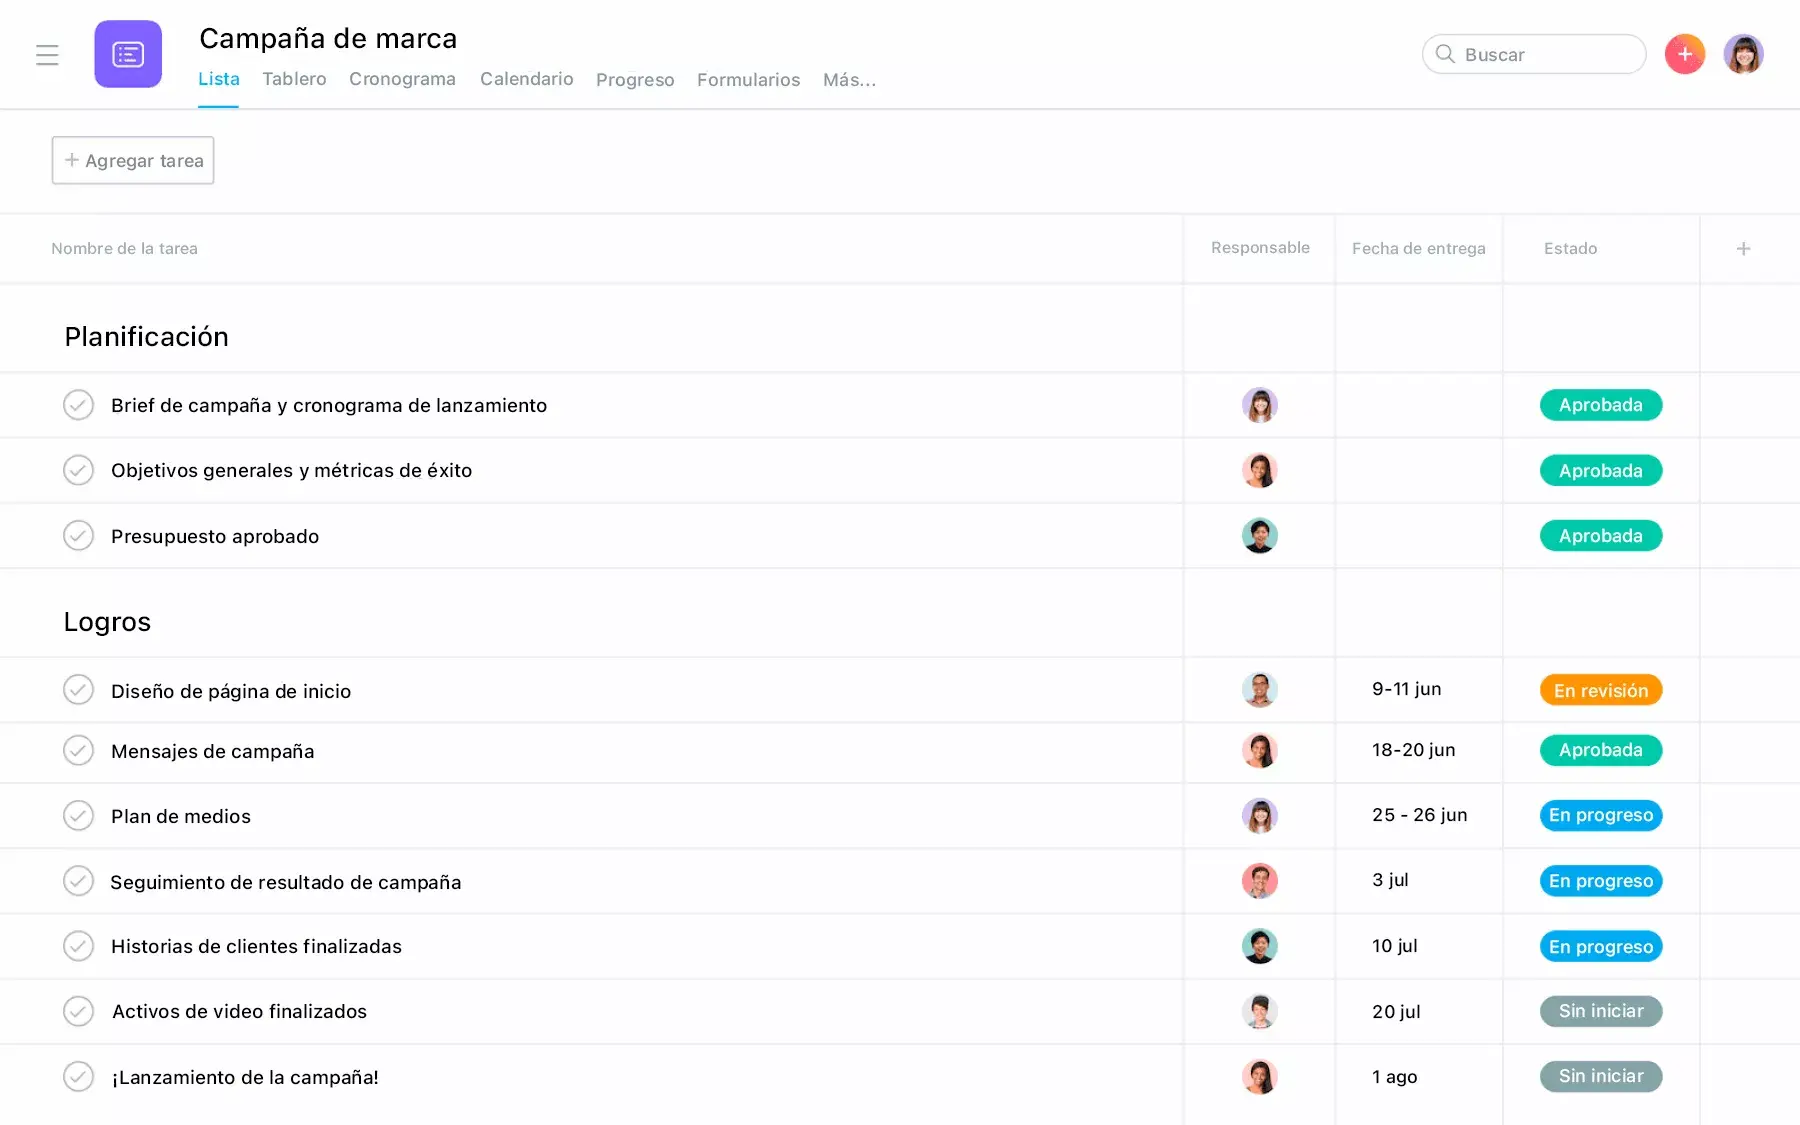Switch to the Calendario tab
The height and width of the screenshot is (1125, 1800).
pos(527,79)
